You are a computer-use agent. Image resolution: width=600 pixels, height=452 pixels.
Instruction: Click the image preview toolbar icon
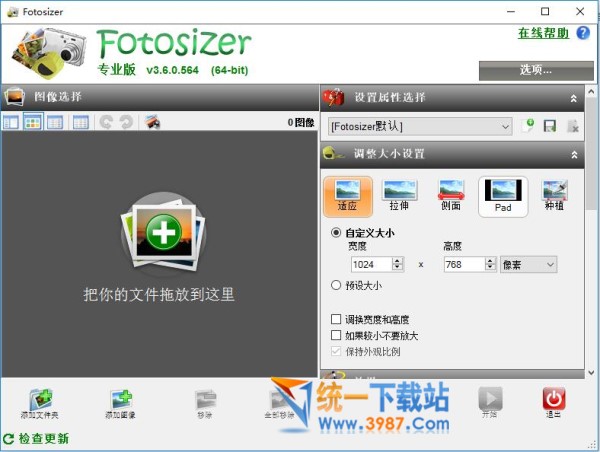pos(152,122)
